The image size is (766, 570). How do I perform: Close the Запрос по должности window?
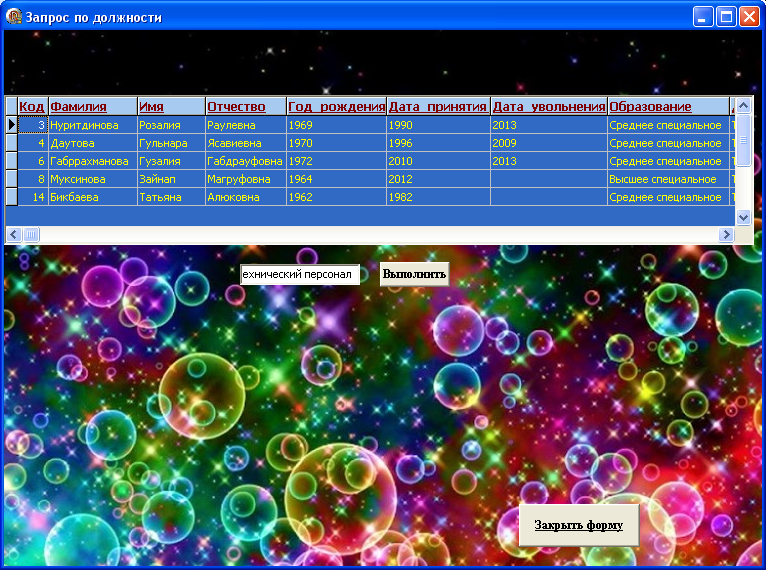click(x=749, y=17)
